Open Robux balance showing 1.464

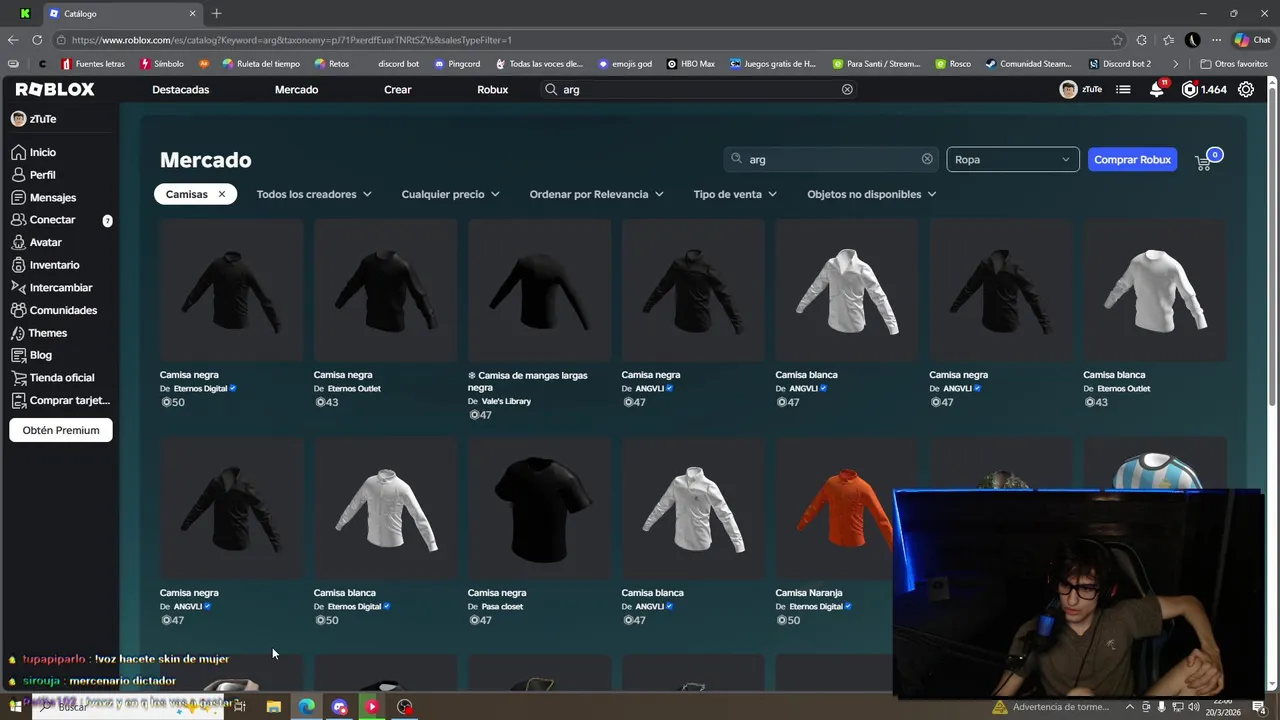click(x=1204, y=89)
